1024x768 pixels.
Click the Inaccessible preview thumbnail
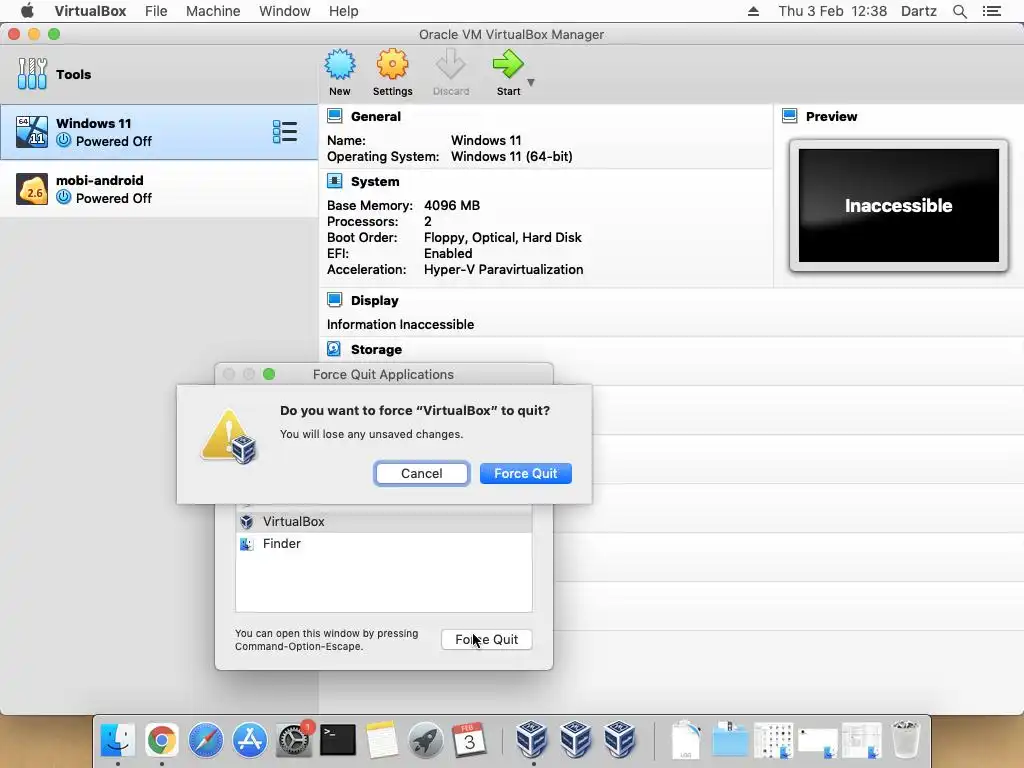pyautogui.click(x=899, y=205)
